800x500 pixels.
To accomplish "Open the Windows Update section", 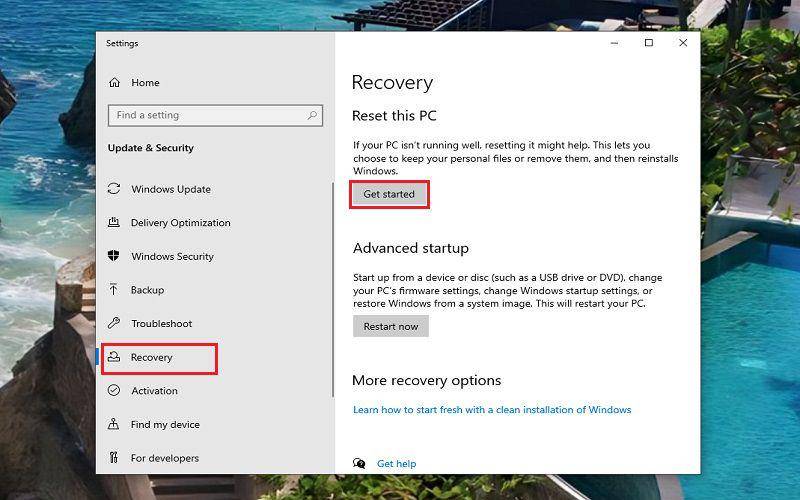I will (x=170, y=189).
